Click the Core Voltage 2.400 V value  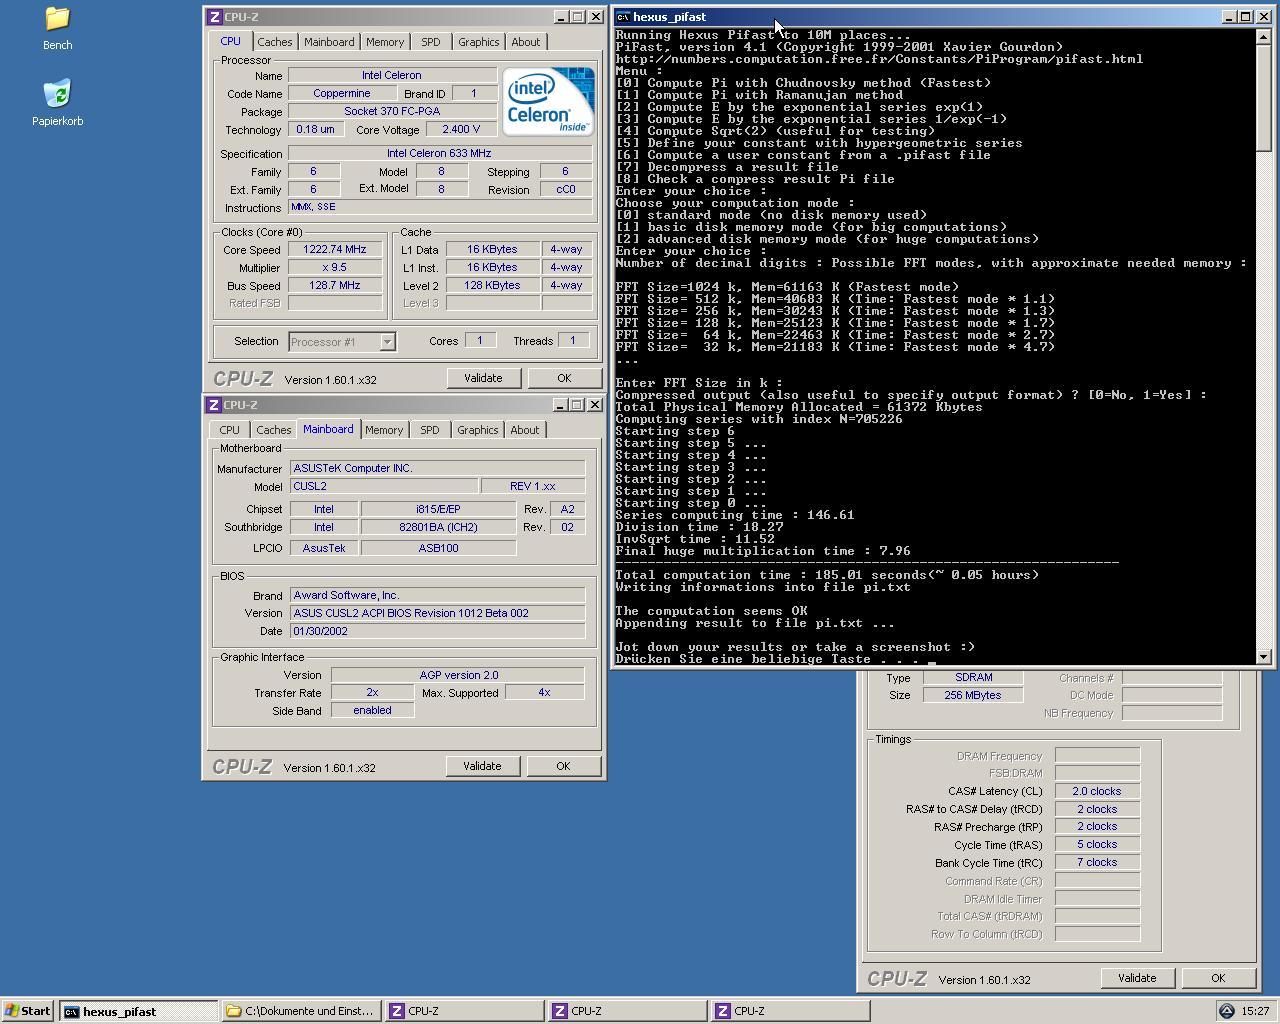460,130
